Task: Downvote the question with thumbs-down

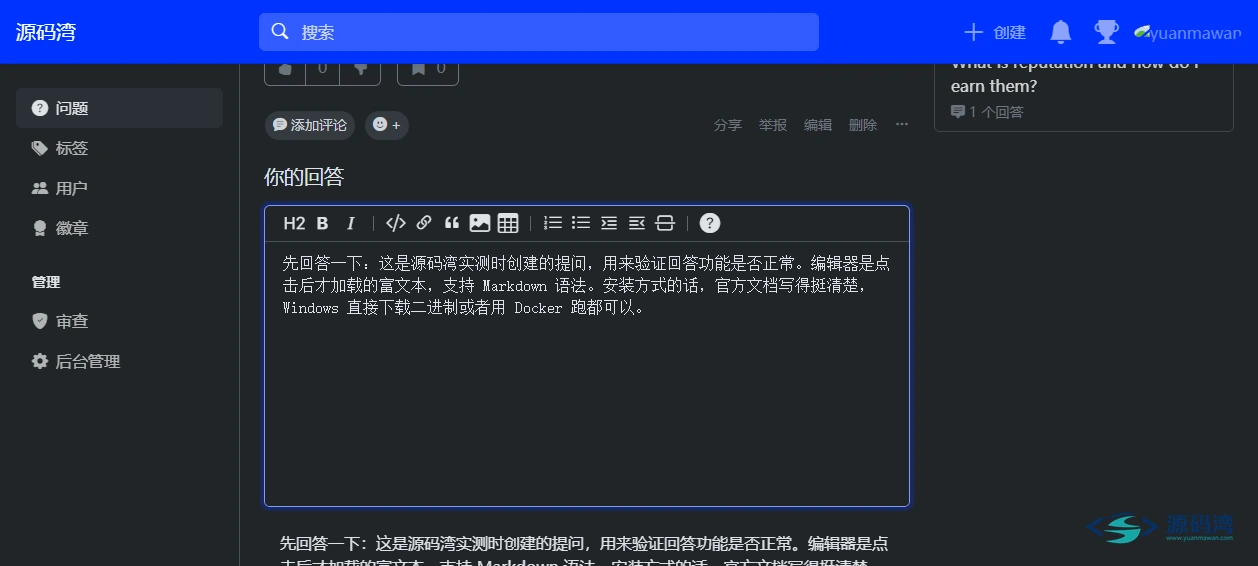Action: point(360,70)
